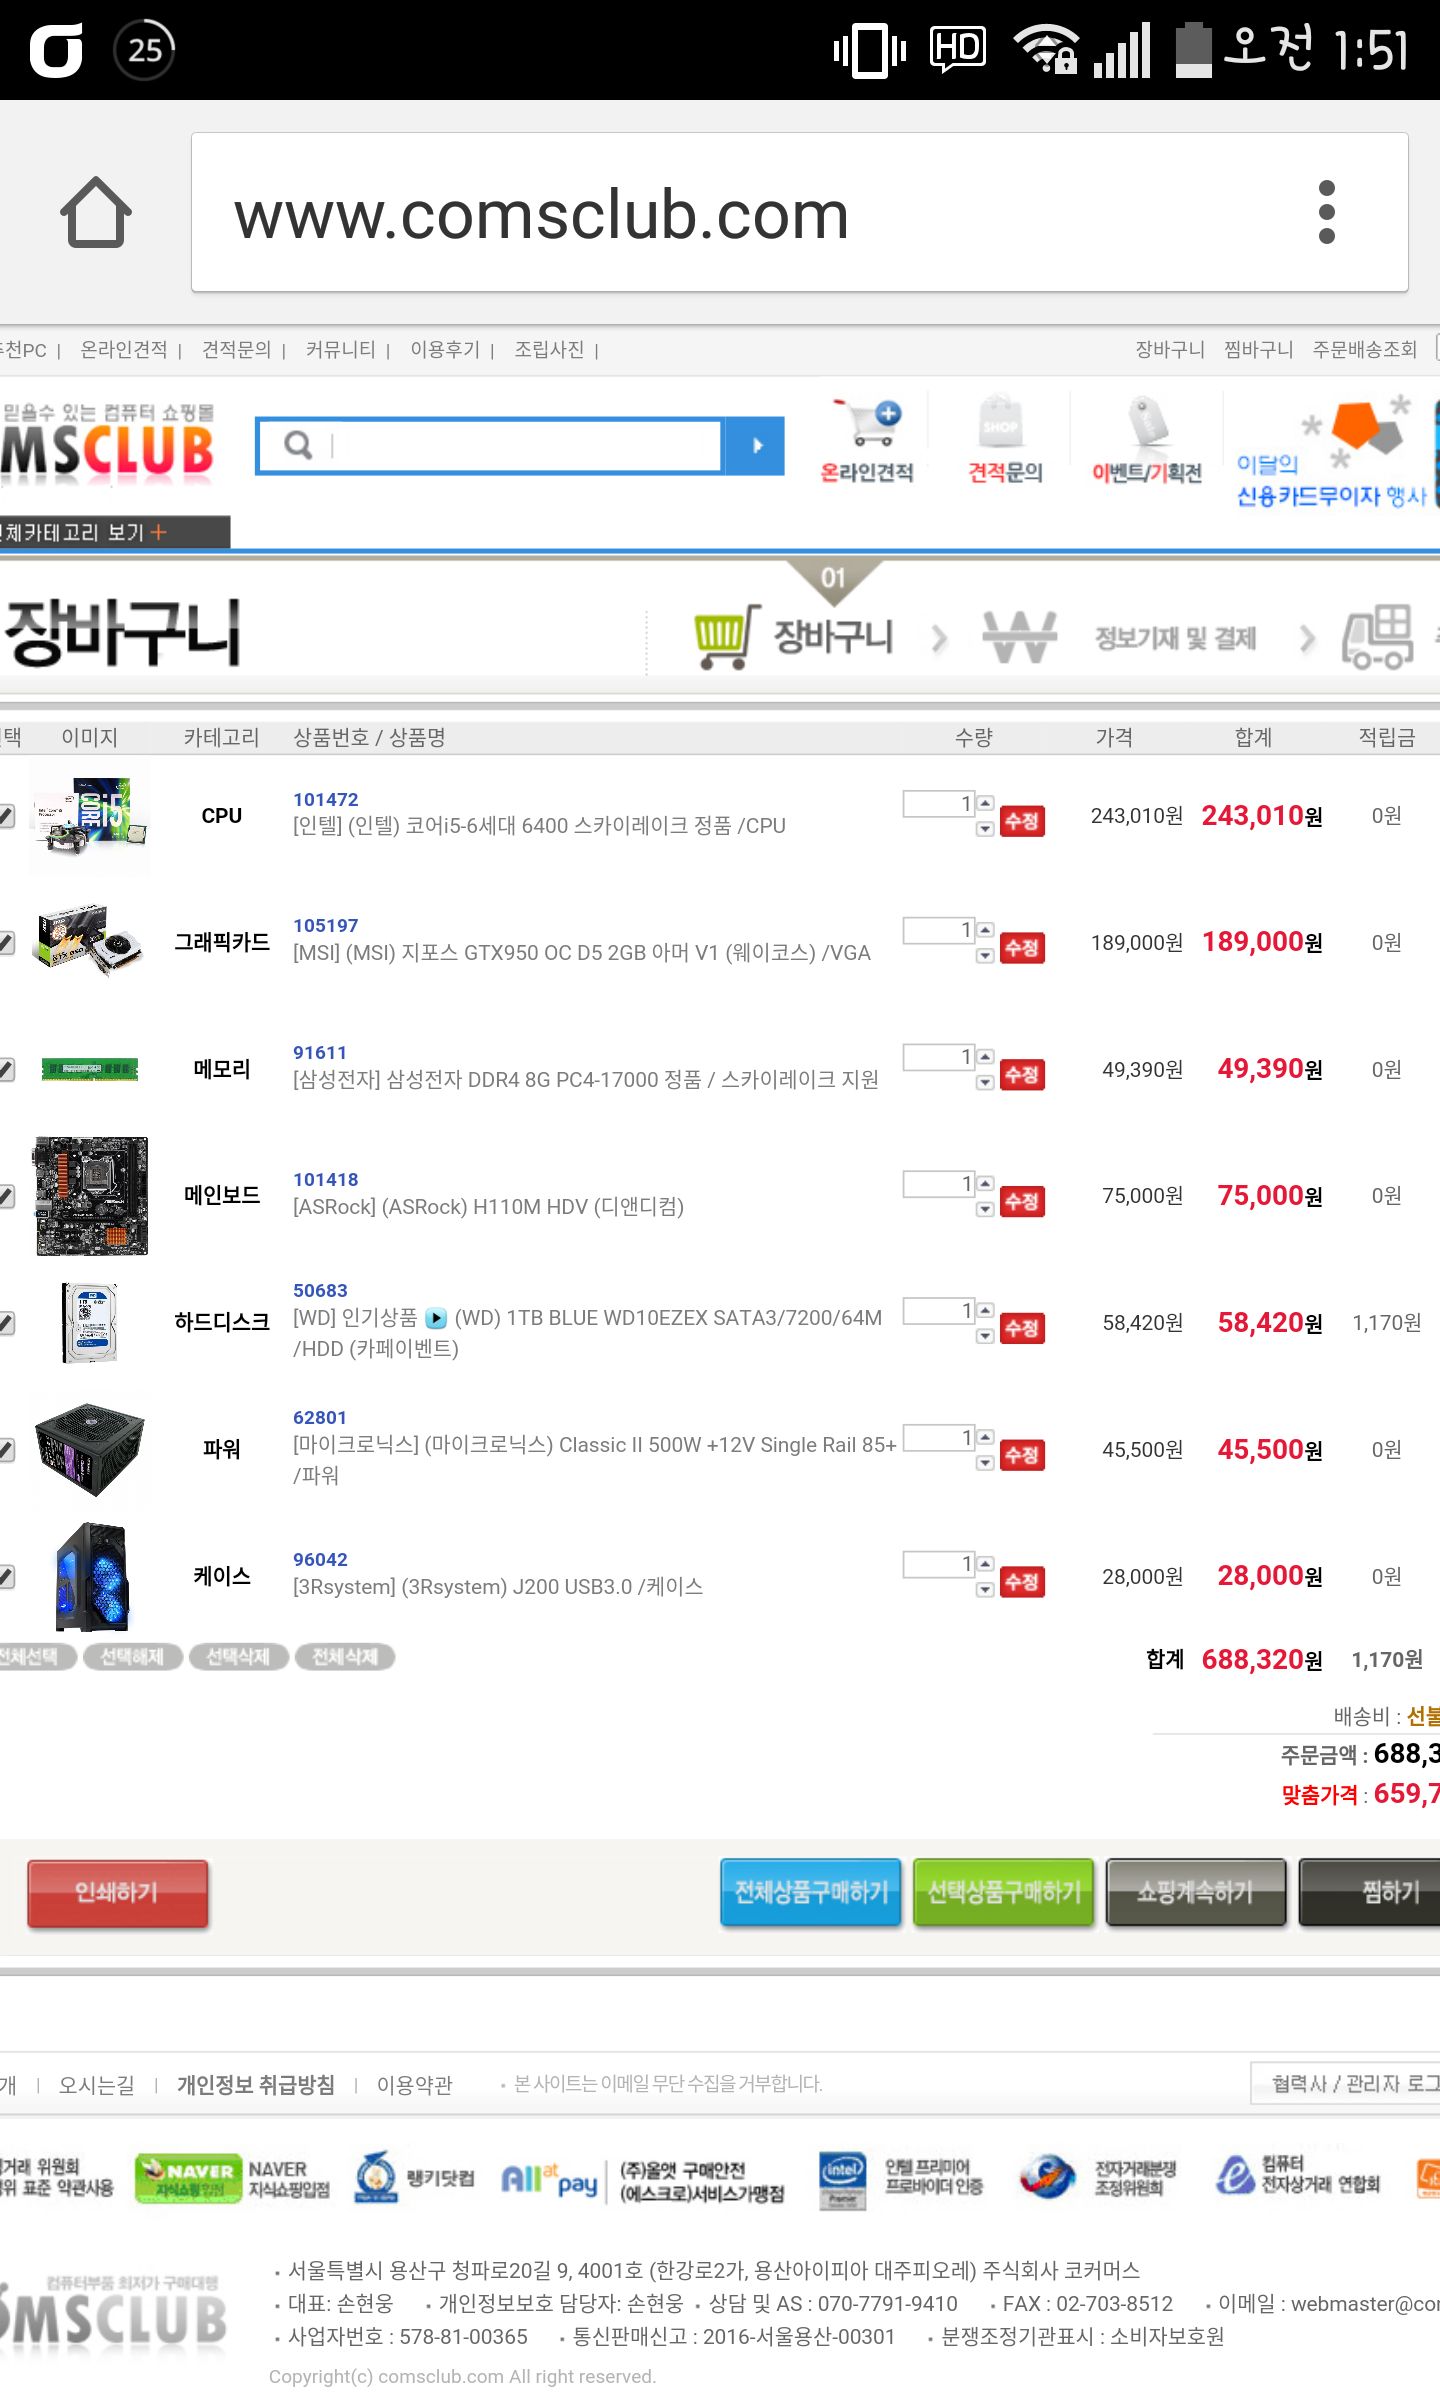The image size is (1440, 2392).
Task: Open the 견적문의 top menu item
Action: [236, 349]
